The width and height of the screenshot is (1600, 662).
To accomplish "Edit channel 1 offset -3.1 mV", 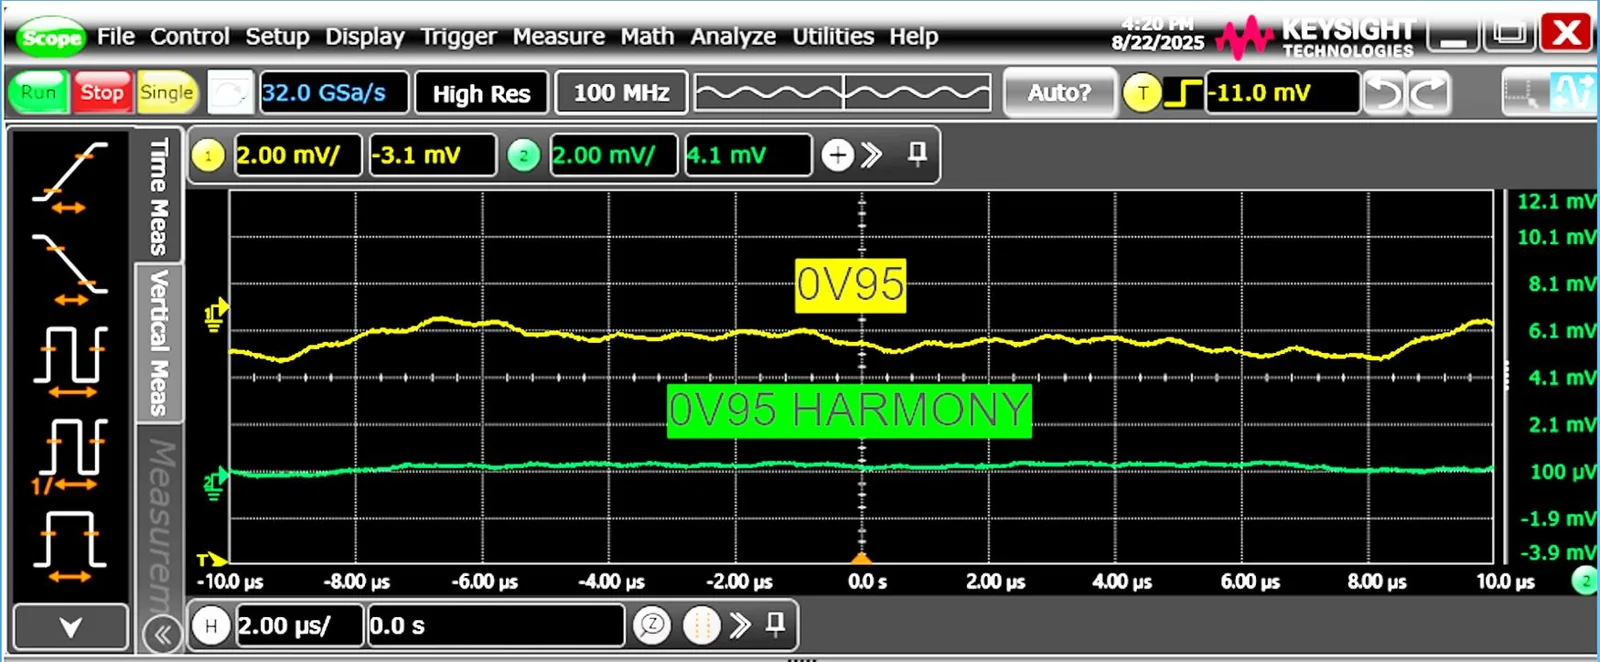I will tap(432, 155).
